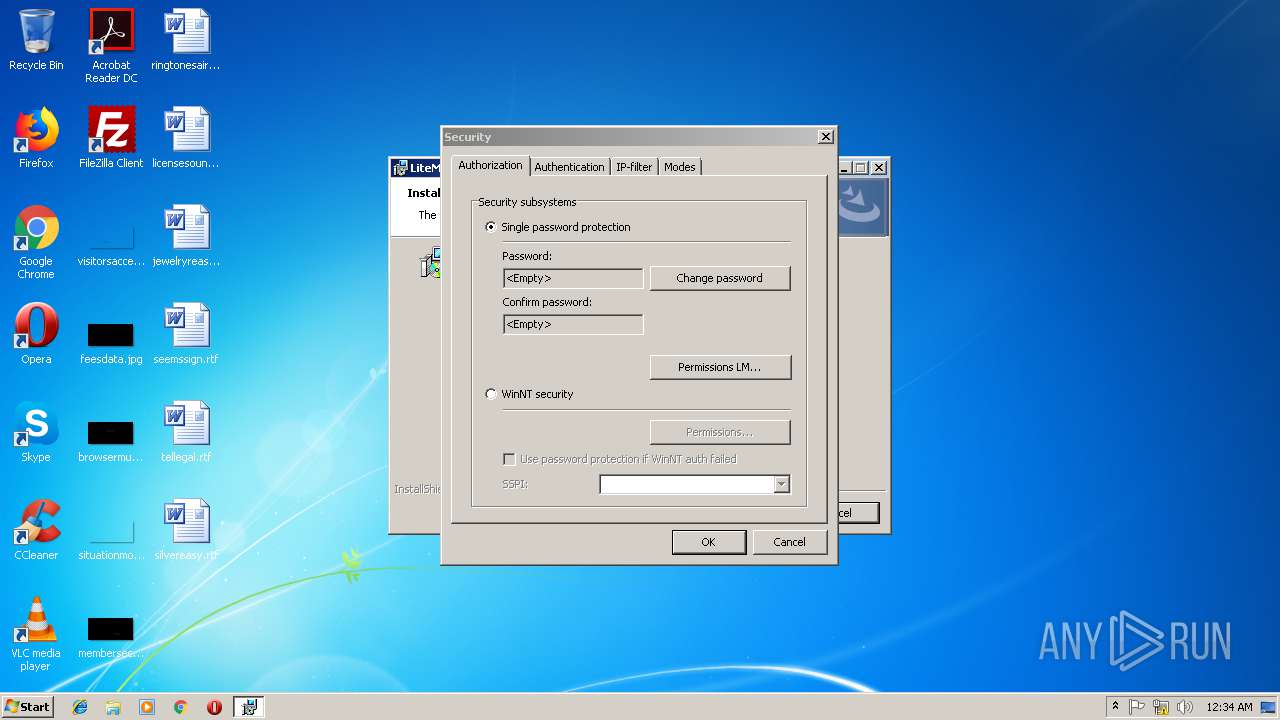Open the jewelryreas document icon
1280x720 pixels.
point(186,236)
